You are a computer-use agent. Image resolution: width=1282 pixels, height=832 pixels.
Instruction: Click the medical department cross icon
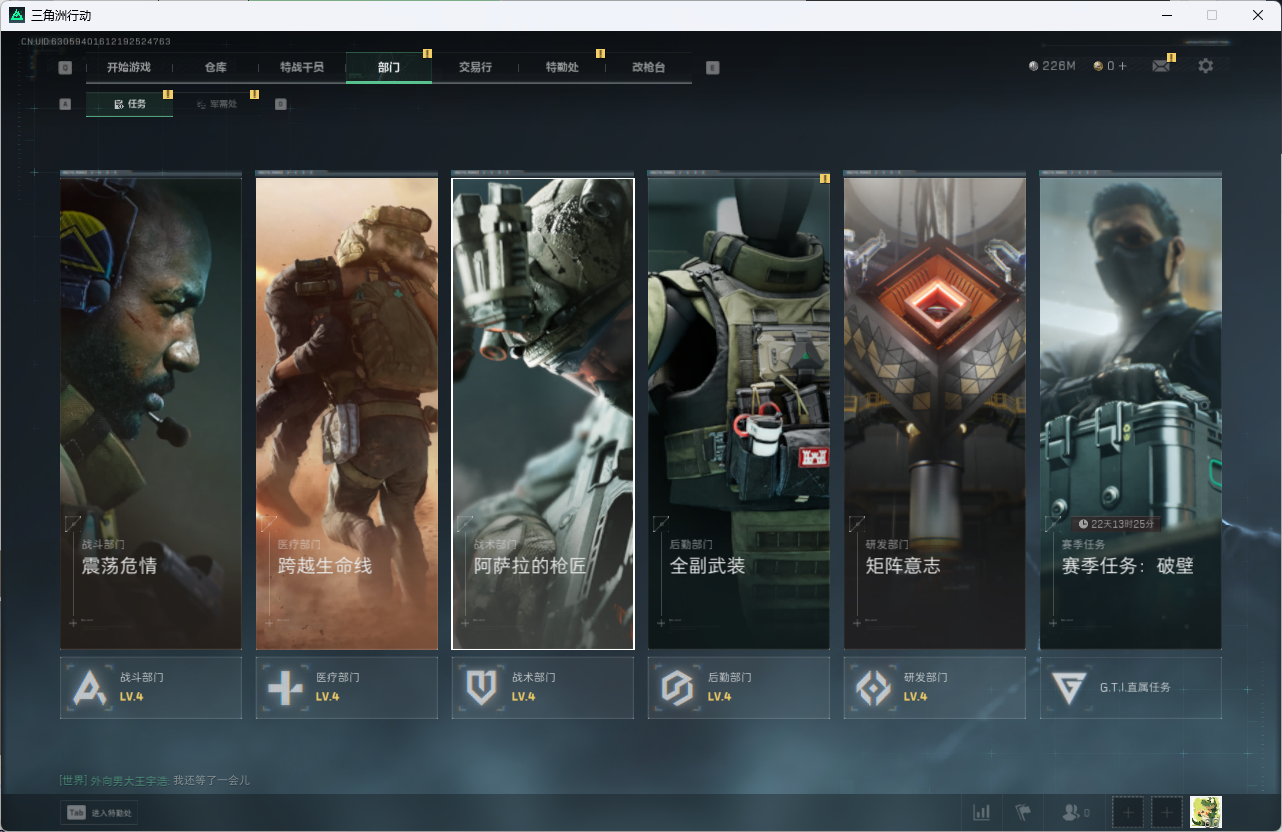click(x=286, y=688)
